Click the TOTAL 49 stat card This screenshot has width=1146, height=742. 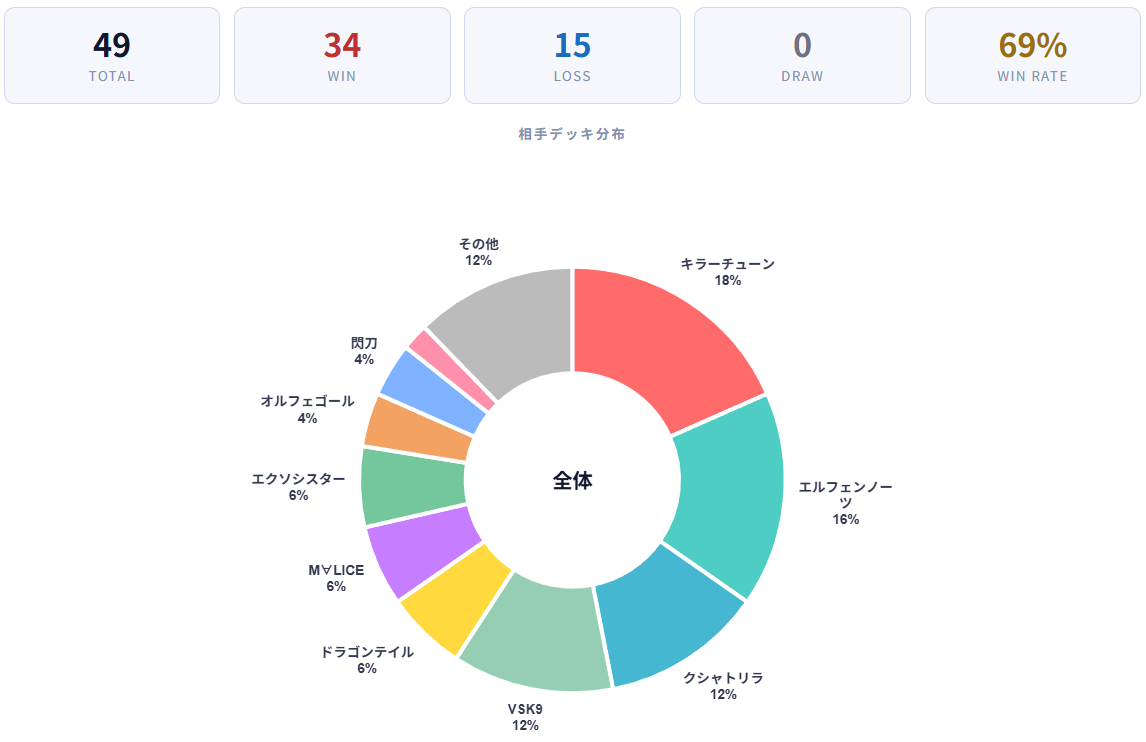point(112,56)
